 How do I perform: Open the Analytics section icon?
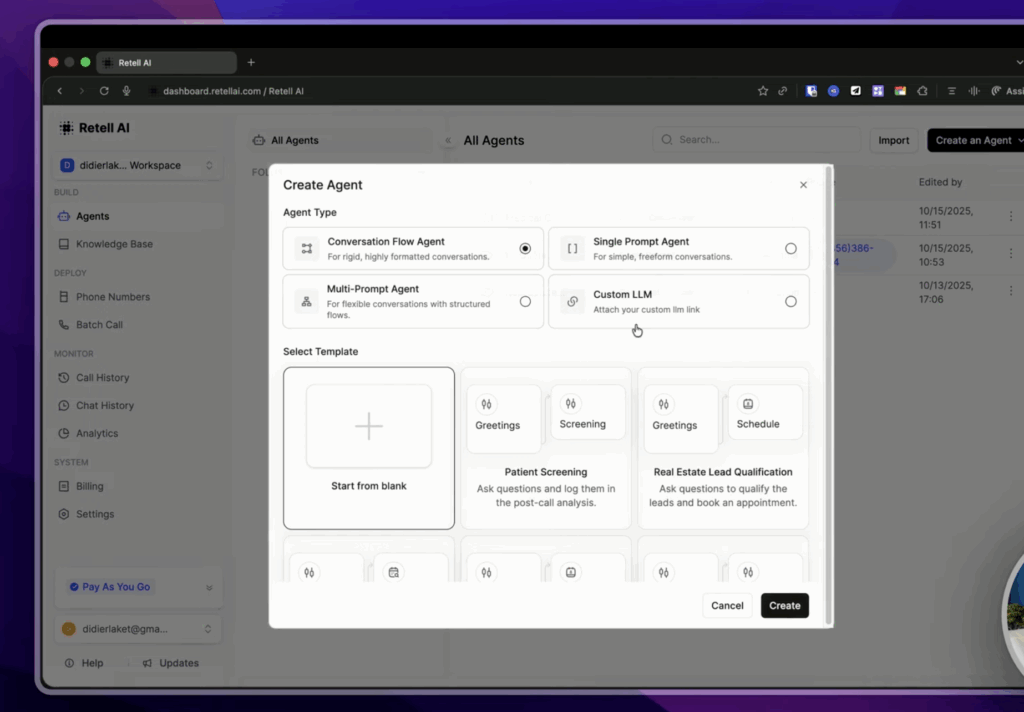pos(62,433)
